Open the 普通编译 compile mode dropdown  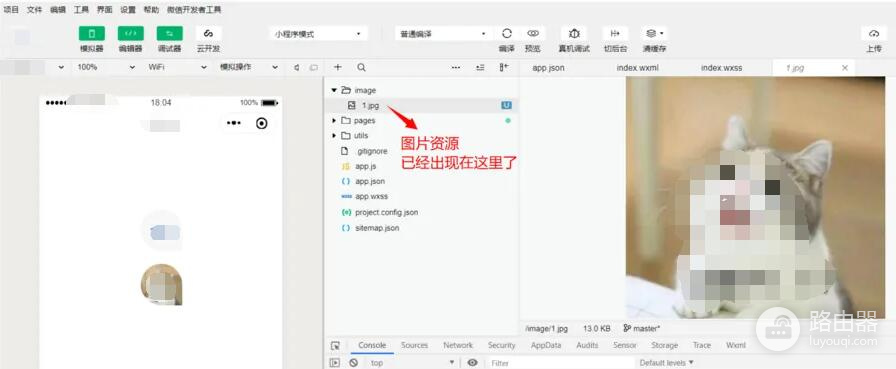click(443, 34)
